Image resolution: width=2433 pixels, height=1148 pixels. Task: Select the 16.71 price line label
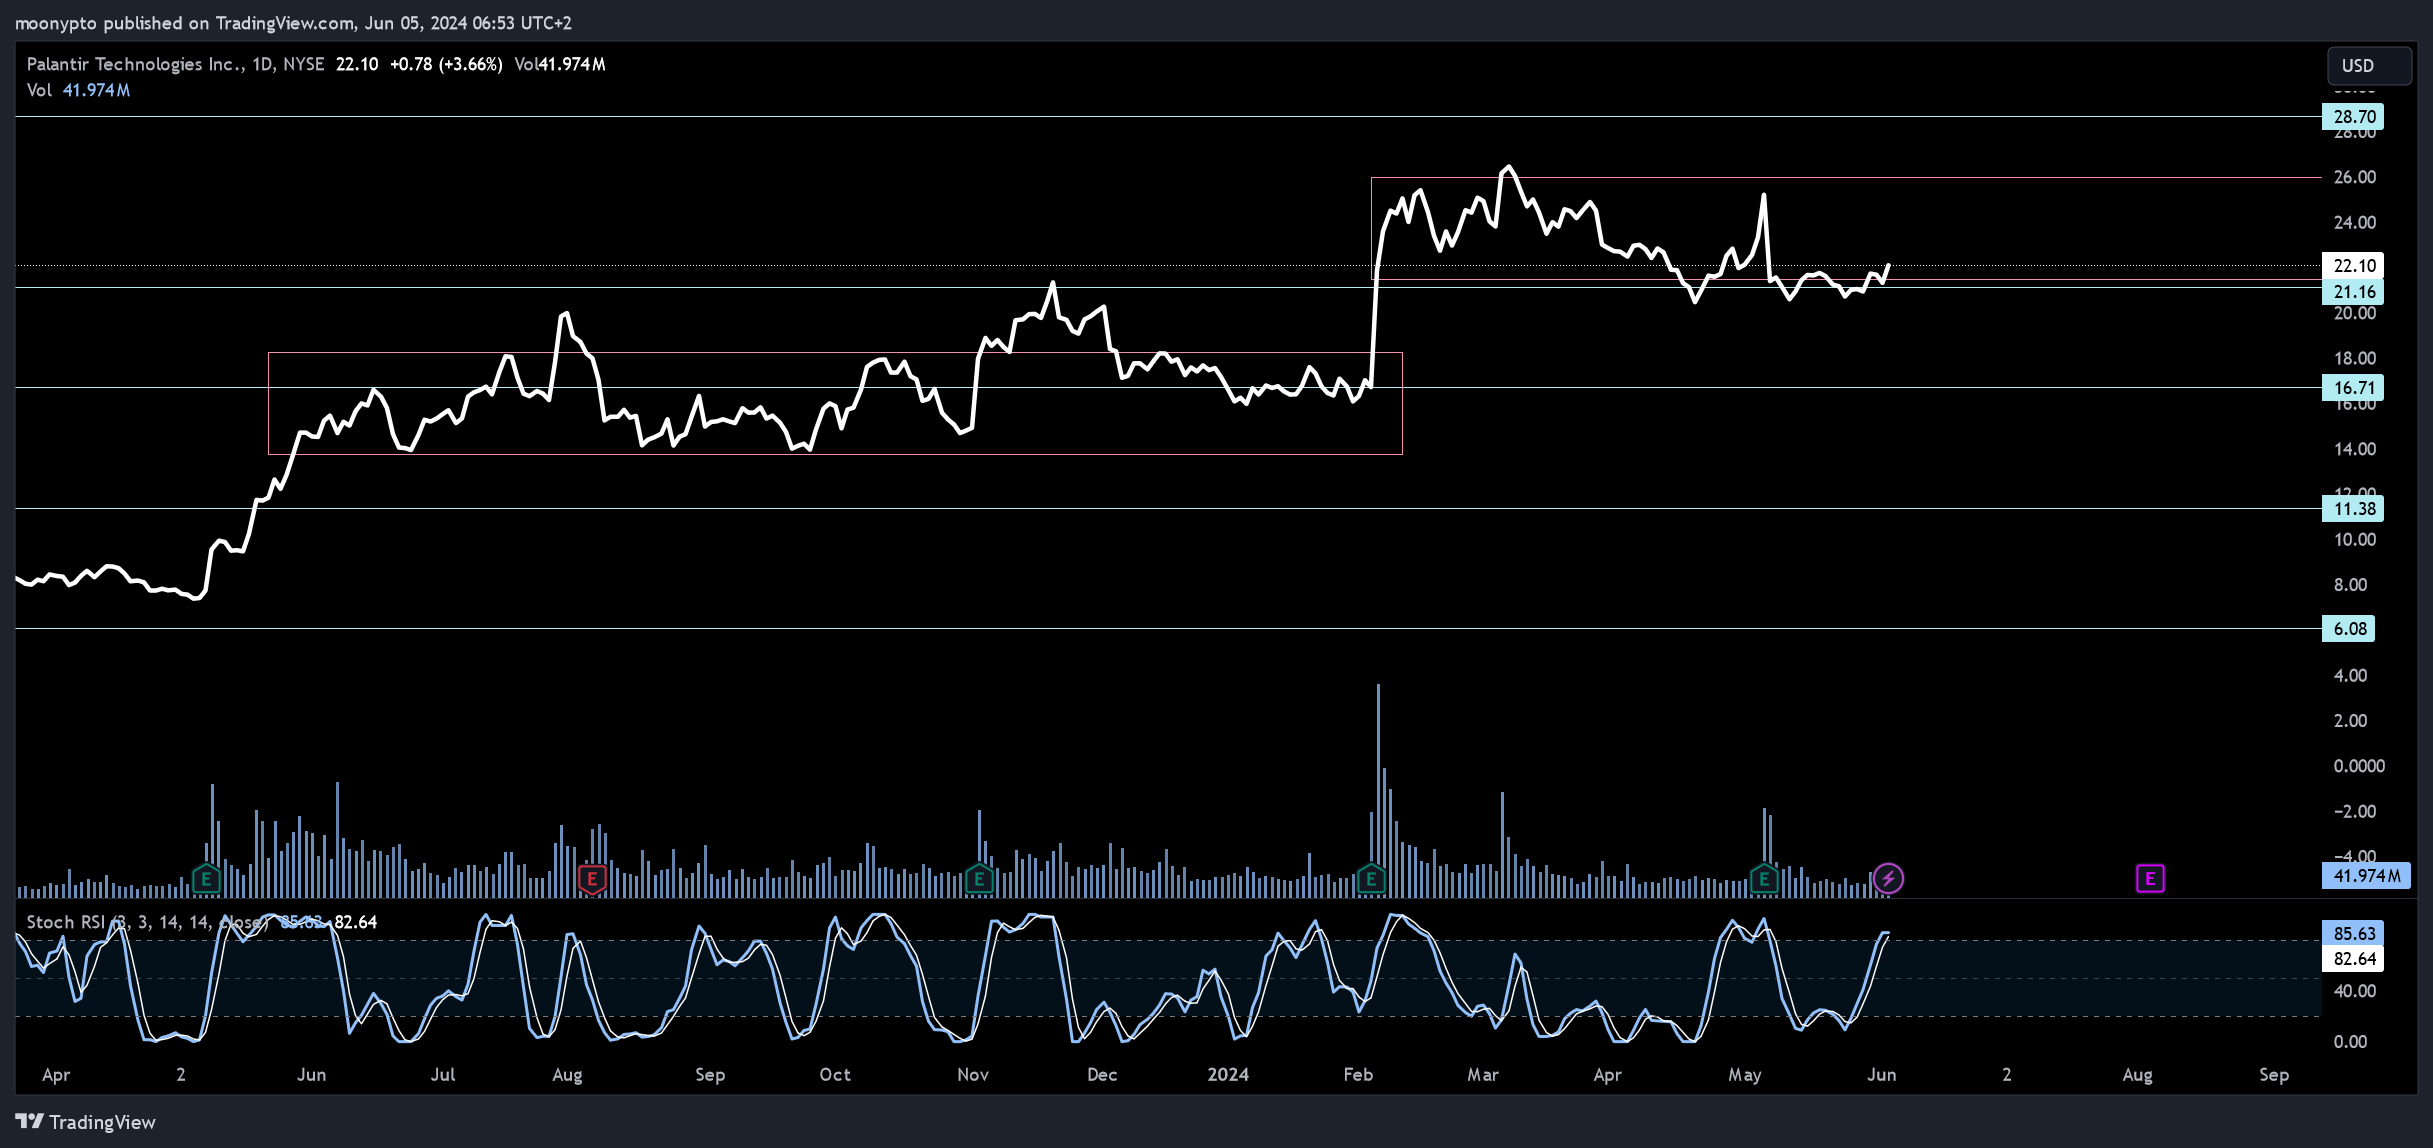pyautogui.click(x=2354, y=388)
